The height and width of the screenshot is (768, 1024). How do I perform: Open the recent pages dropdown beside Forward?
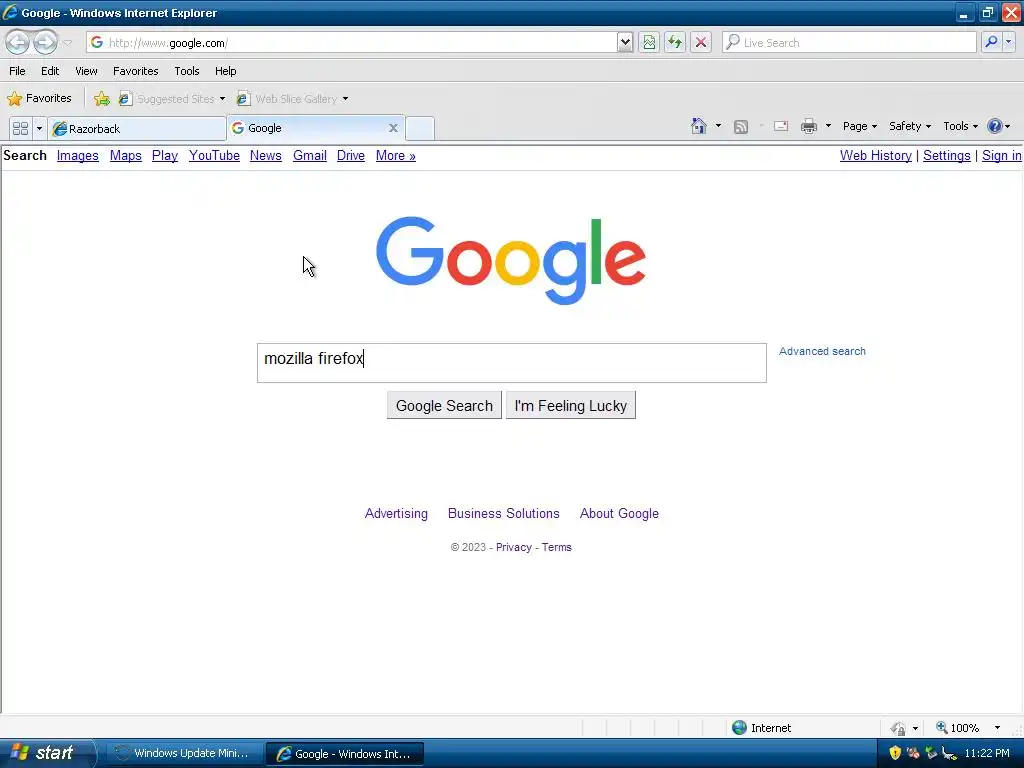click(67, 43)
